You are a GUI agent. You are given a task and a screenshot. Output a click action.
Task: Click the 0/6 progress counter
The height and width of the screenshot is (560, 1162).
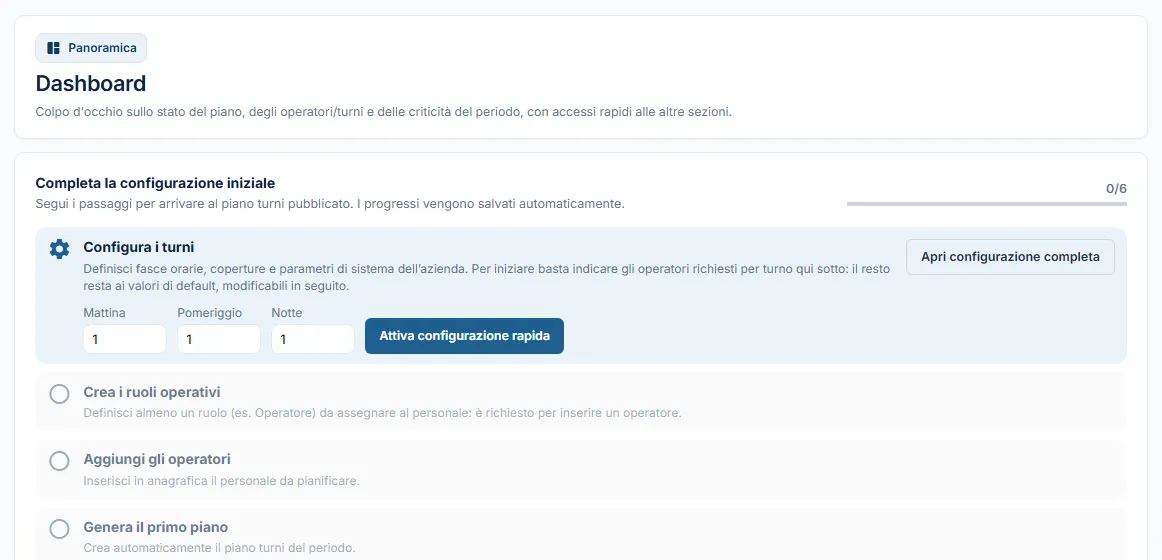click(1116, 188)
